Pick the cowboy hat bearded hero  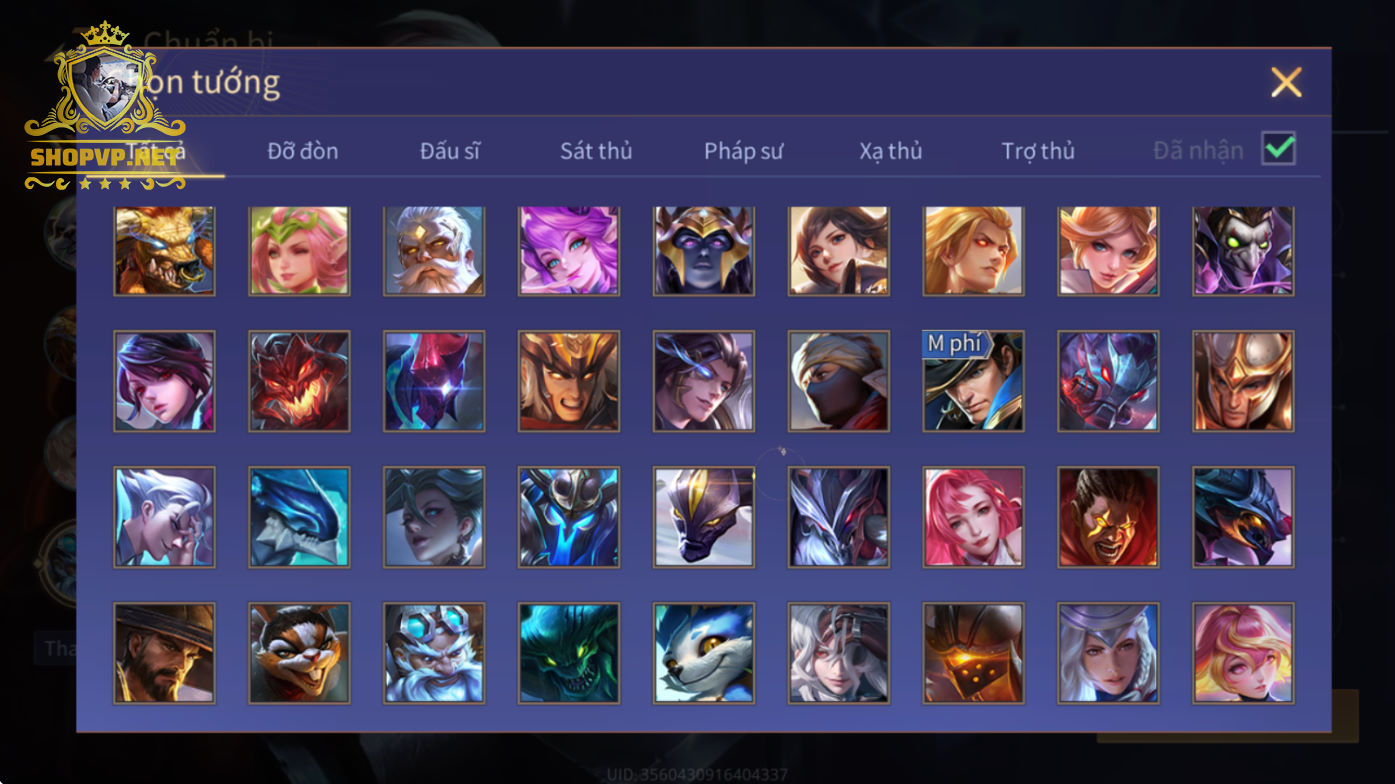click(164, 653)
